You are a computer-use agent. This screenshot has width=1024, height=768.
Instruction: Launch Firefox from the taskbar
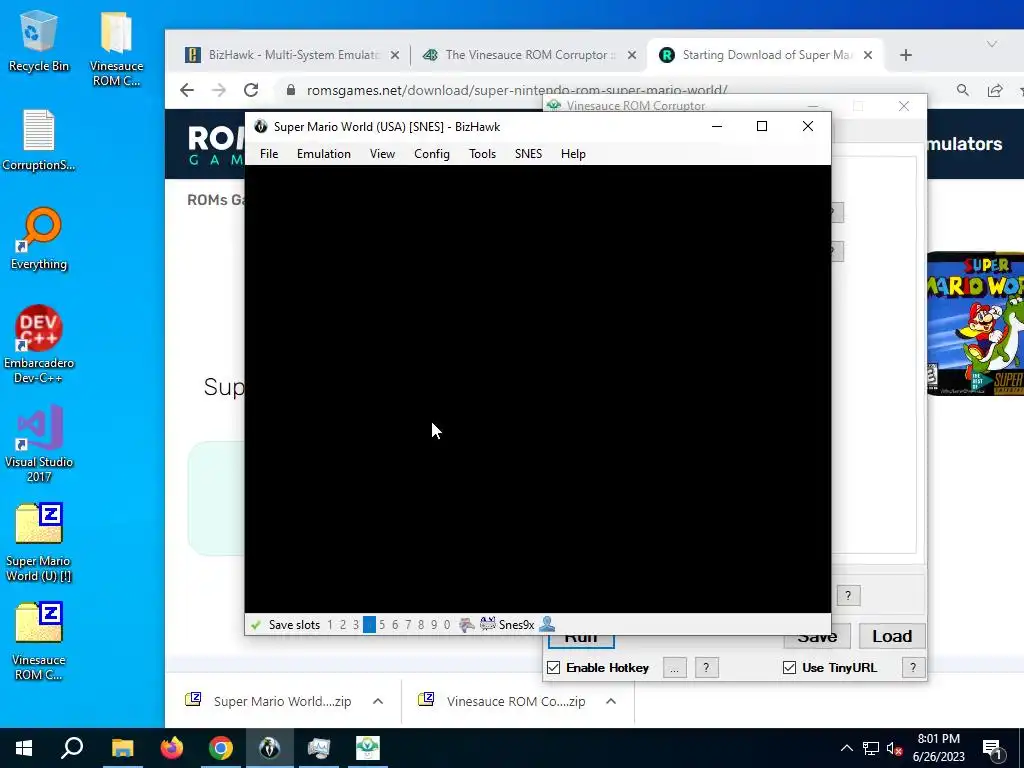(172, 748)
